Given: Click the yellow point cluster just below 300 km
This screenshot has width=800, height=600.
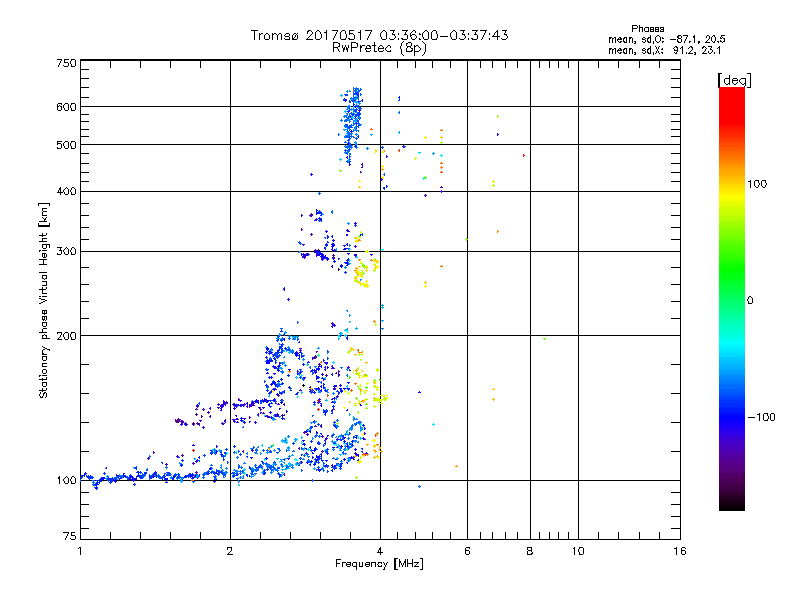Looking at the screenshot, I should (x=362, y=273).
